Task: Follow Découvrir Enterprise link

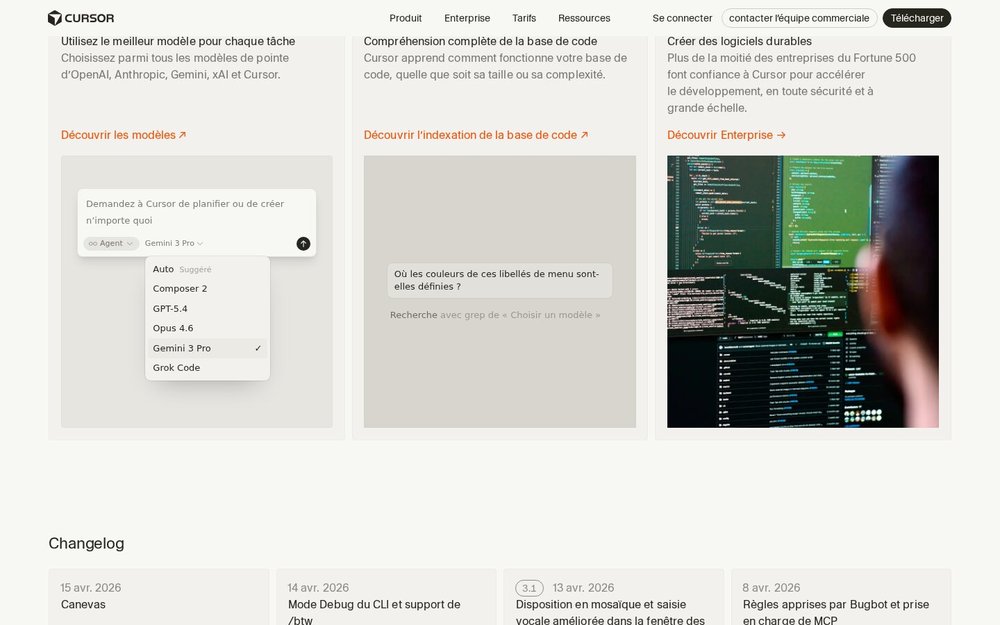Action: tap(726, 135)
